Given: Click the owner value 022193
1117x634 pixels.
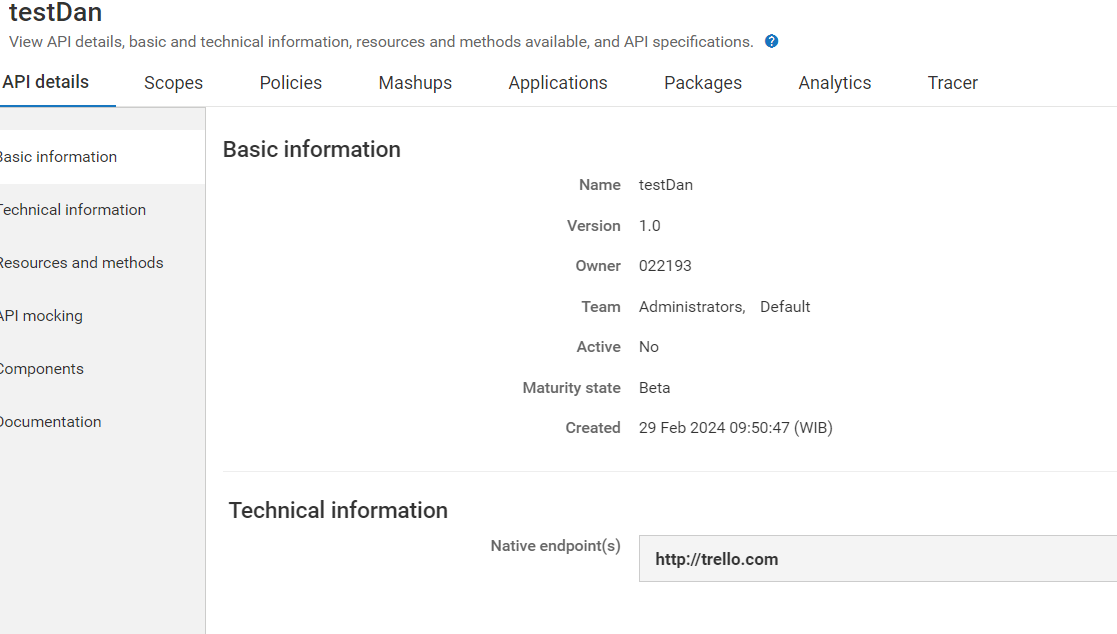Looking at the screenshot, I should 665,266.
